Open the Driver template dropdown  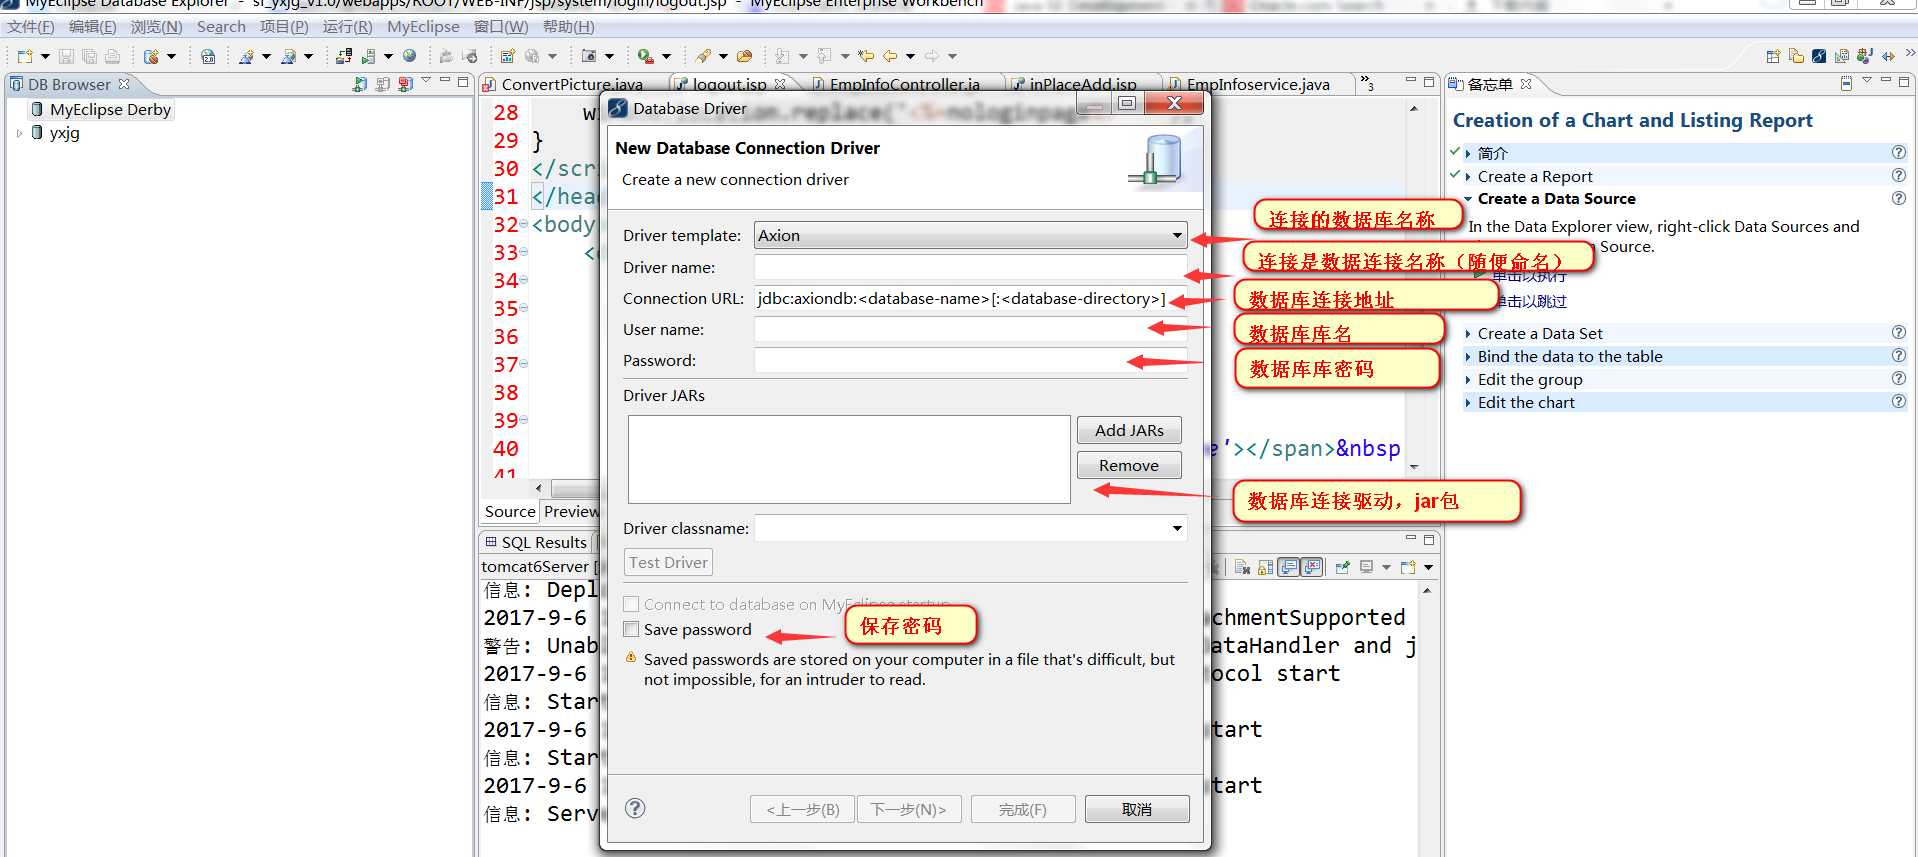(x=1177, y=236)
